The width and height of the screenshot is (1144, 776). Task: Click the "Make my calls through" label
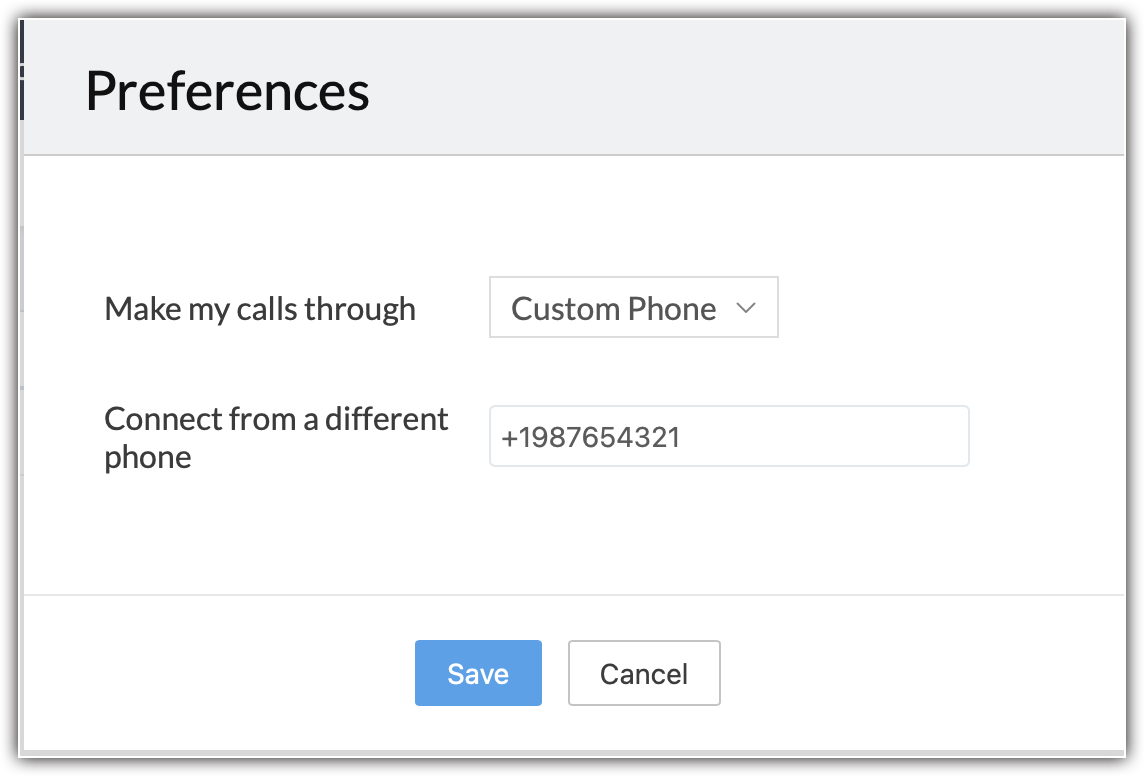tap(259, 309)
